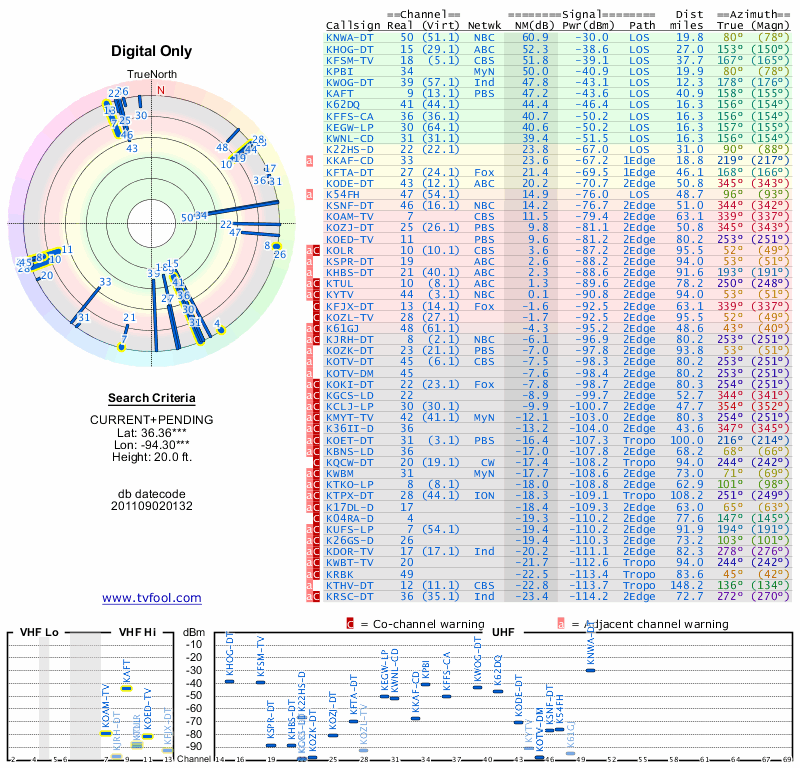Click the VHF Hi band label
The height and width of the screenshot is (768, 800).
click(137, 632)
